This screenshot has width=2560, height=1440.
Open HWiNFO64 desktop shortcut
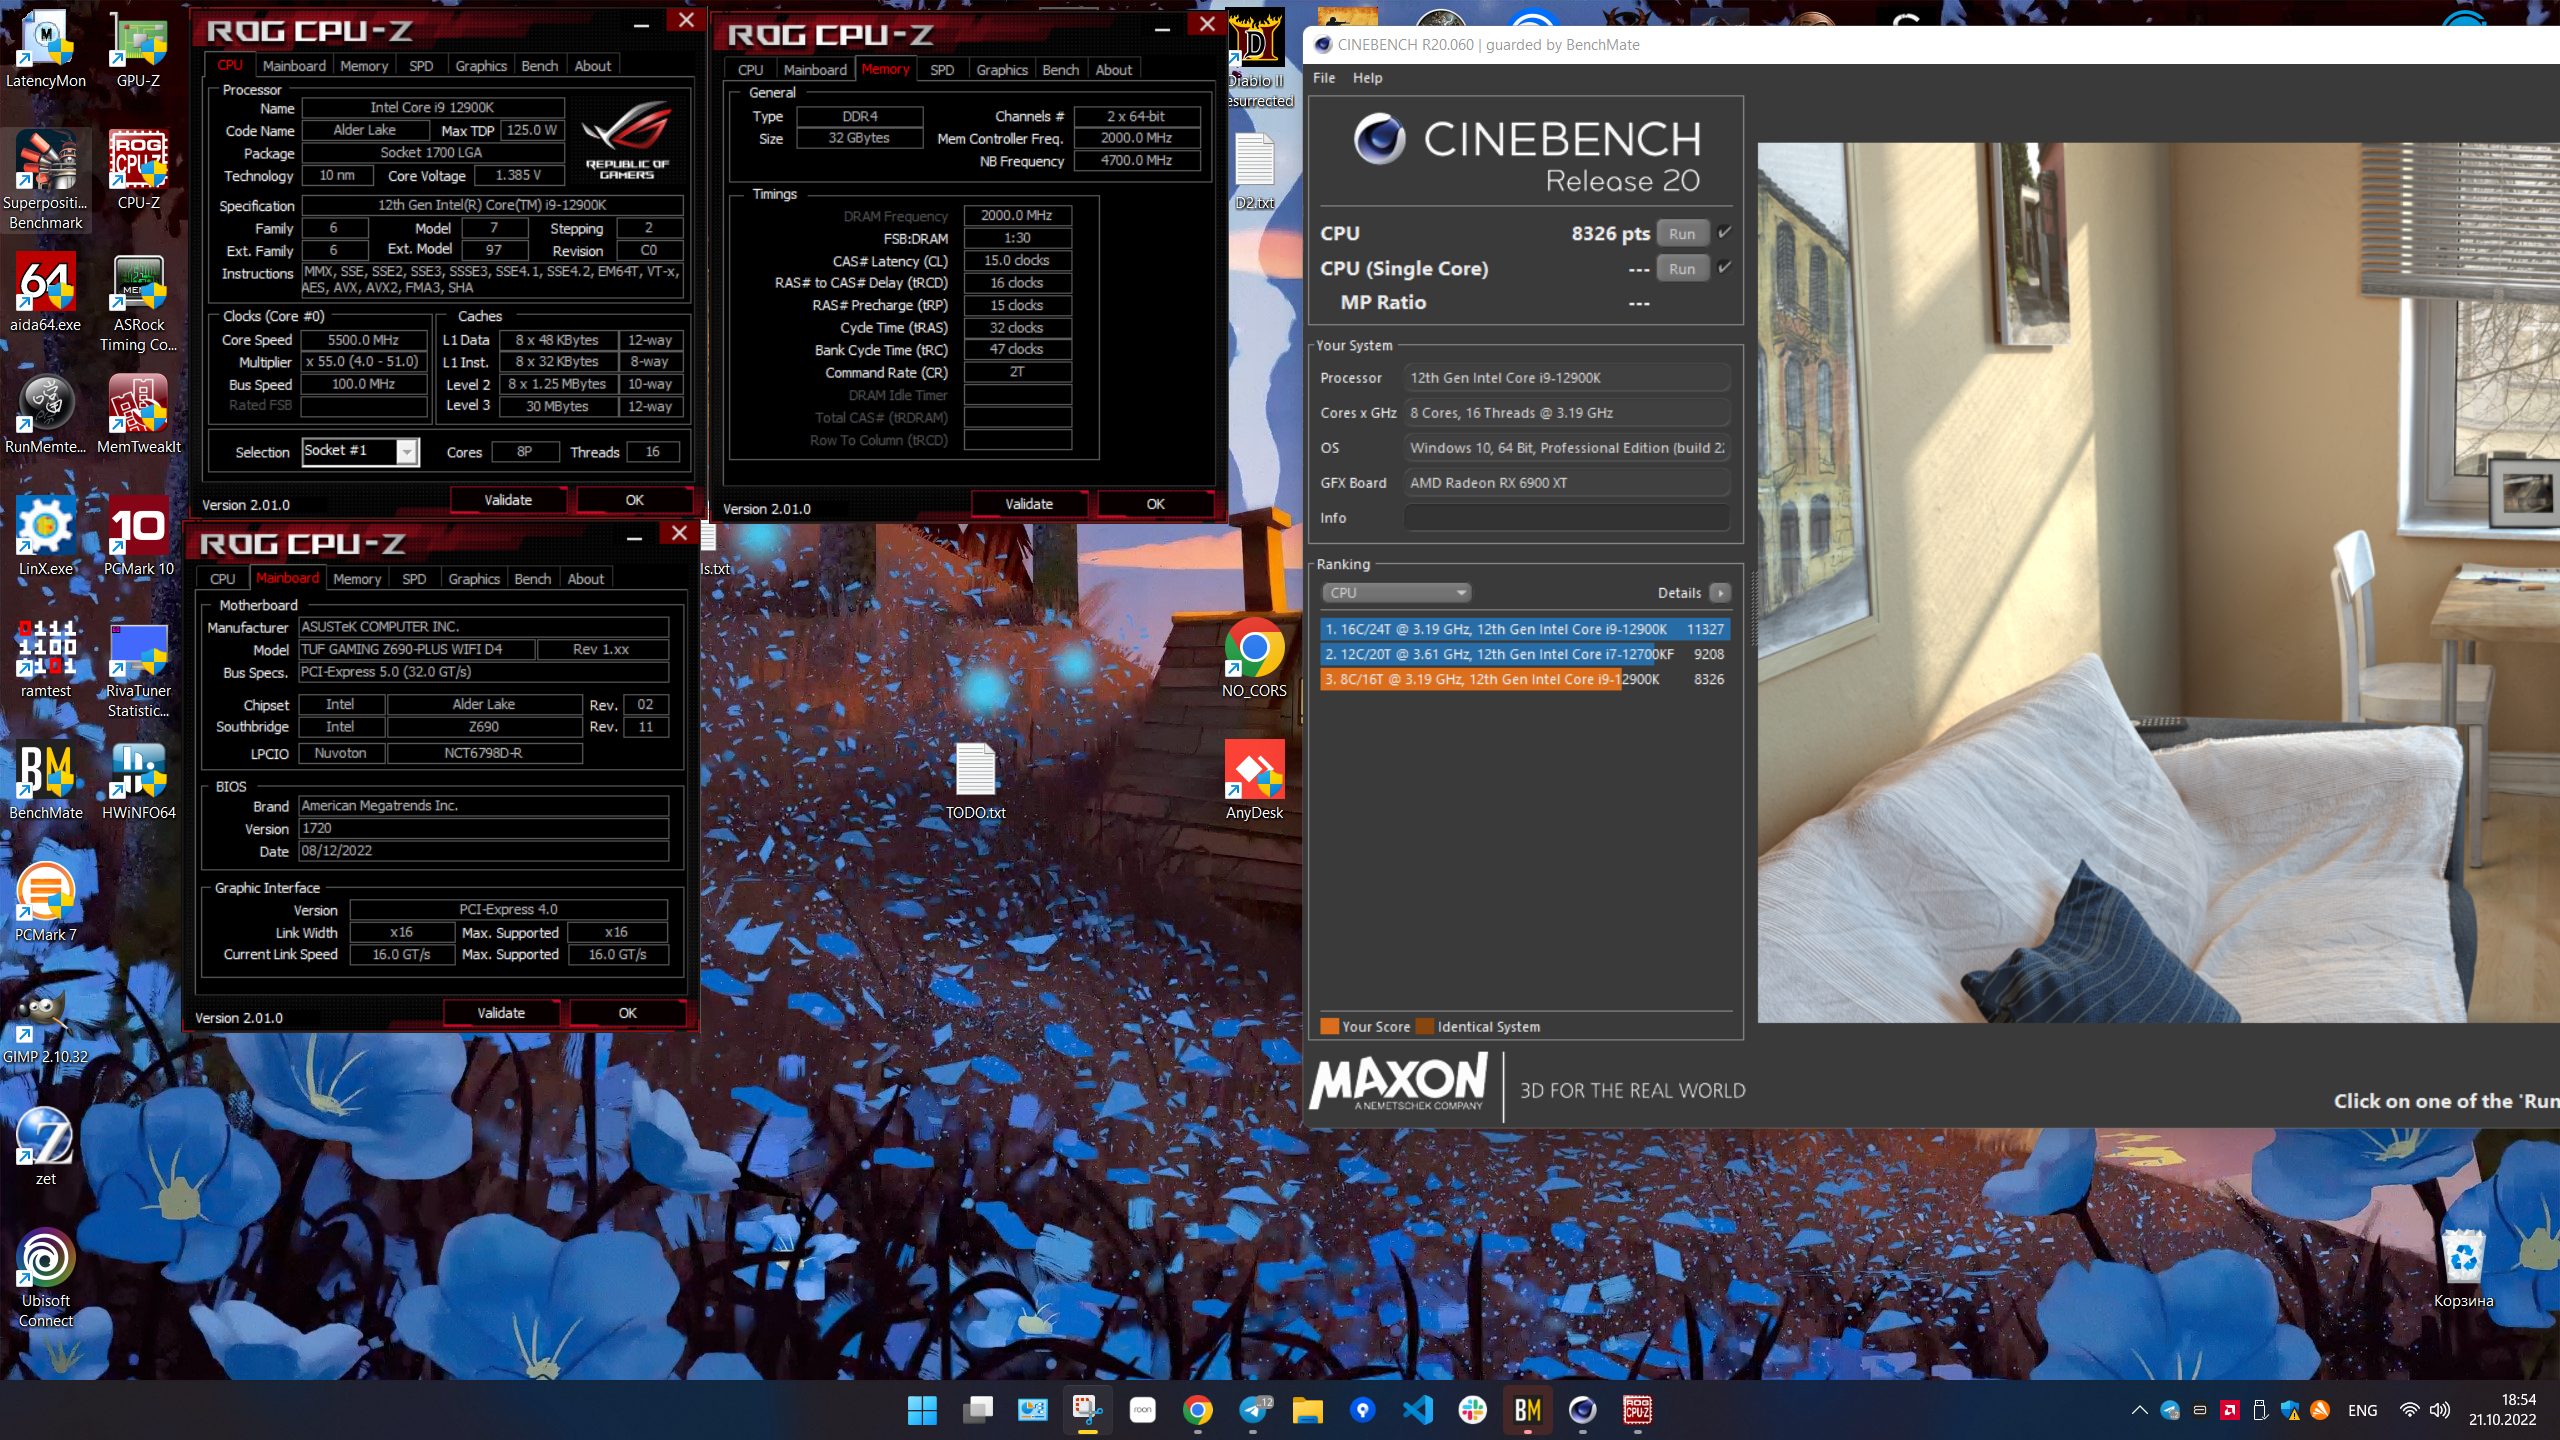tap(138, 780)
